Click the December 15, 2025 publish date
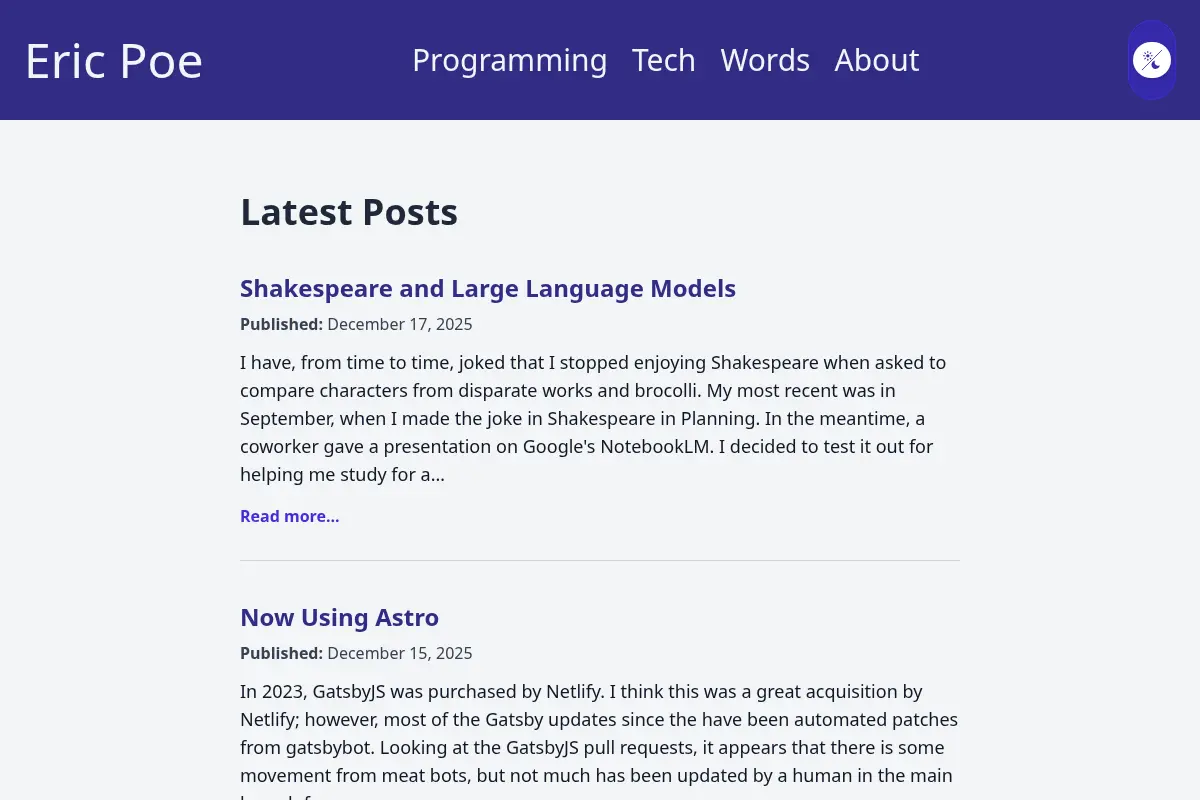This screenshot has height=800, width=1200. (400, 653)
